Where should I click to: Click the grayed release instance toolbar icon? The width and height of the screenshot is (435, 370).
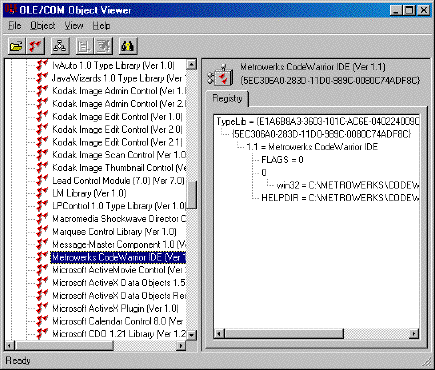(x=103, y=46)
